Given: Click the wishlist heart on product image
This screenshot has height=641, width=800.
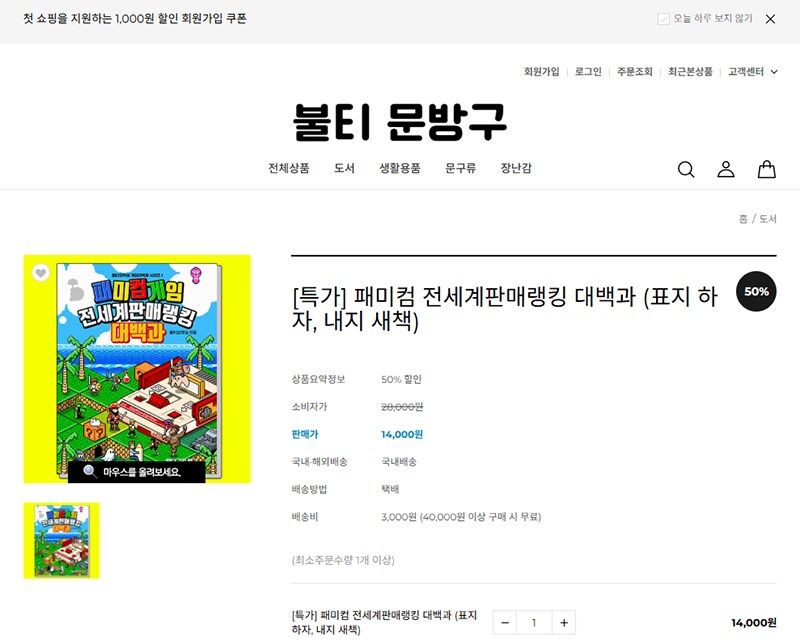Looking at the screenshot, I should click(40, 272).
